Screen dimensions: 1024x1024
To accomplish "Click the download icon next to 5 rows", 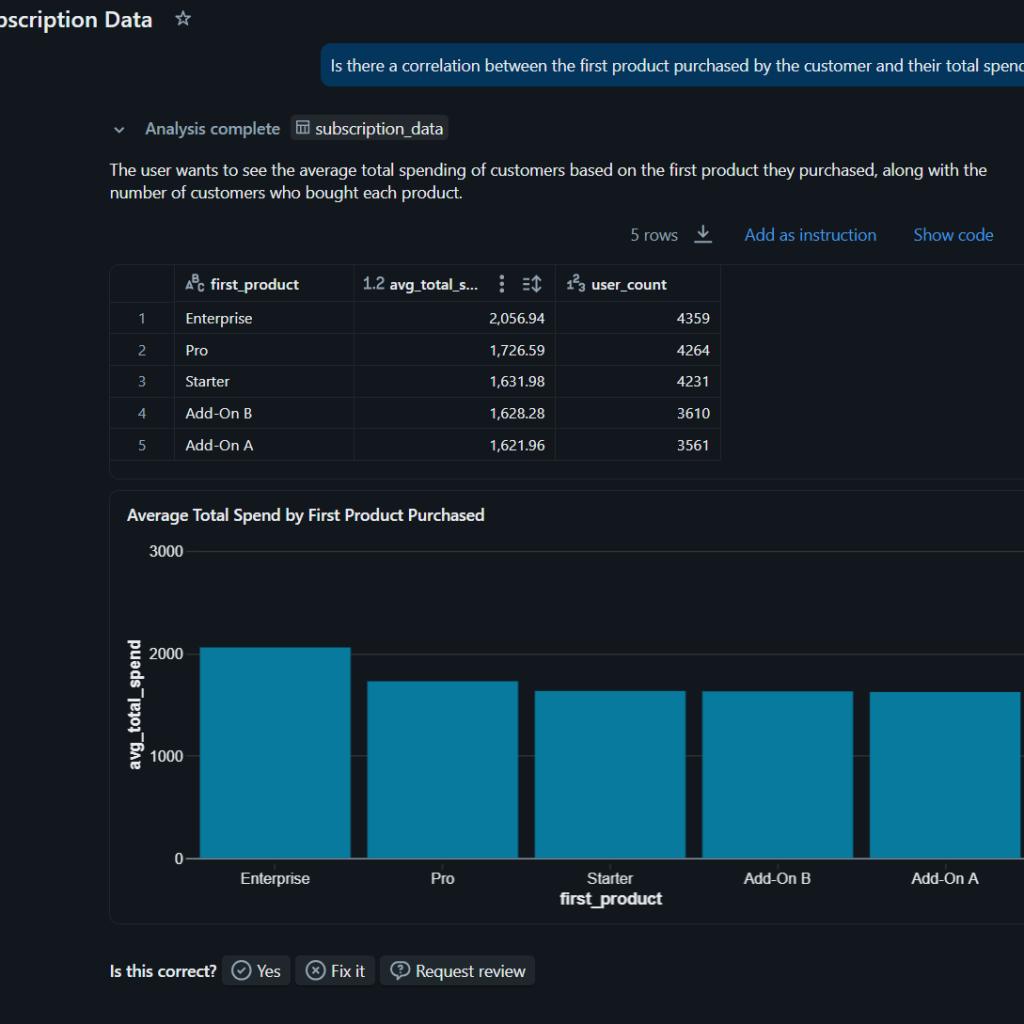I will pyautogui.click(x=703, y=235).
